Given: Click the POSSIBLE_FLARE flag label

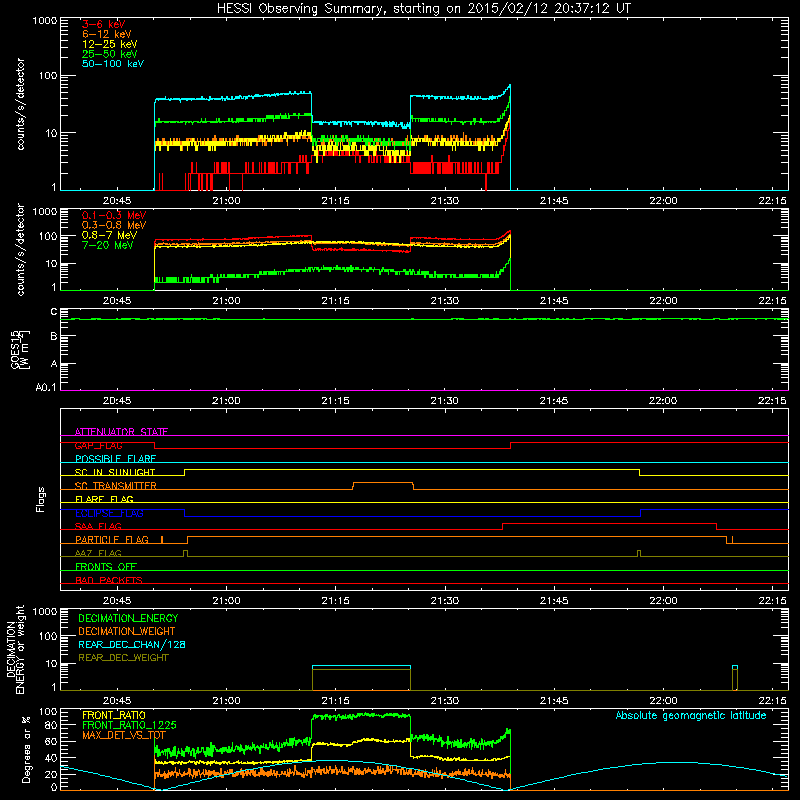Looking at the screenshot, I should pos(115,459).
